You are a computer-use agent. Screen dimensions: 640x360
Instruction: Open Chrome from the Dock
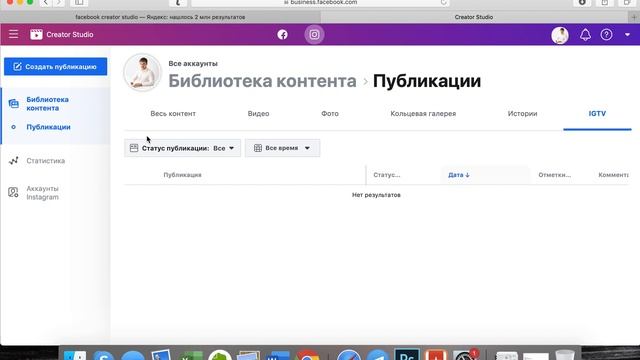point(307,354)
